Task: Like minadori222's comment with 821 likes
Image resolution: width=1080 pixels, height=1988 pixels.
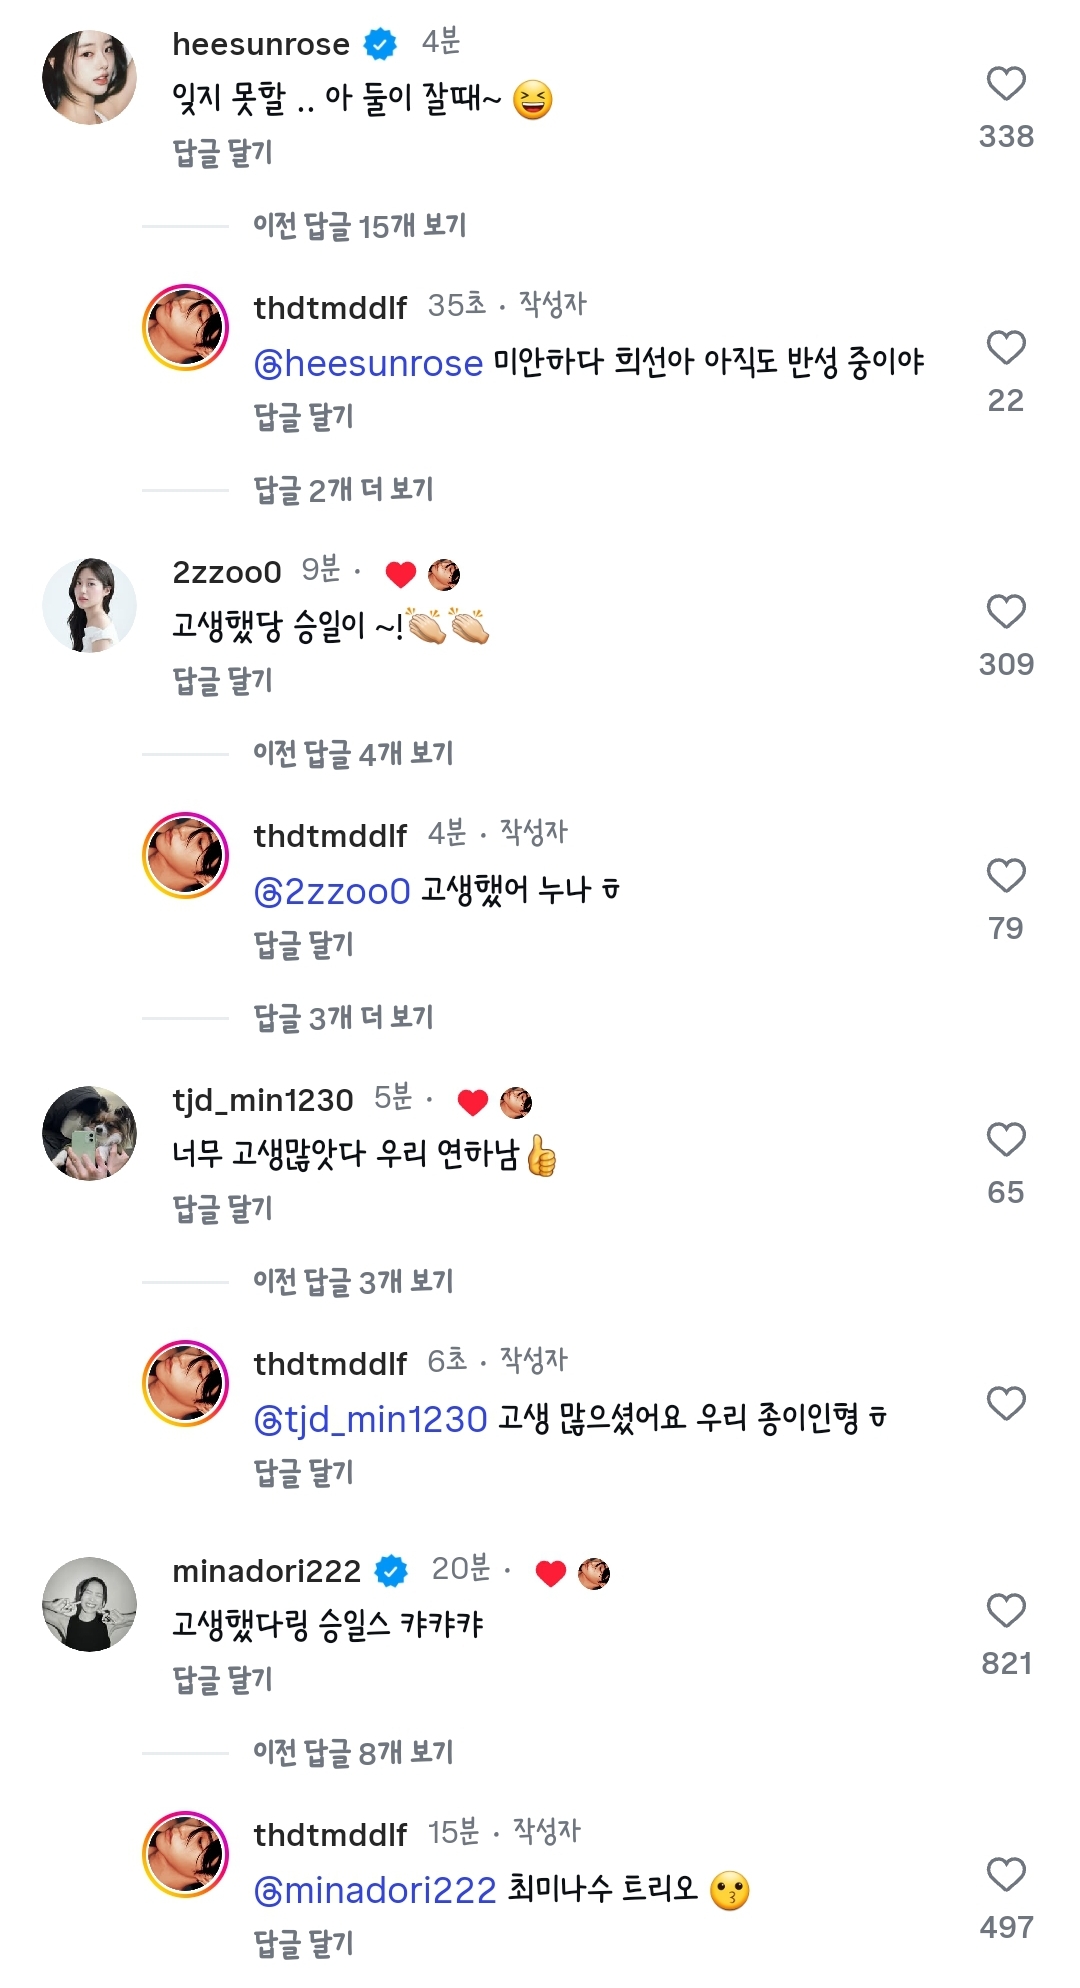Action: click(1006, 1611)
